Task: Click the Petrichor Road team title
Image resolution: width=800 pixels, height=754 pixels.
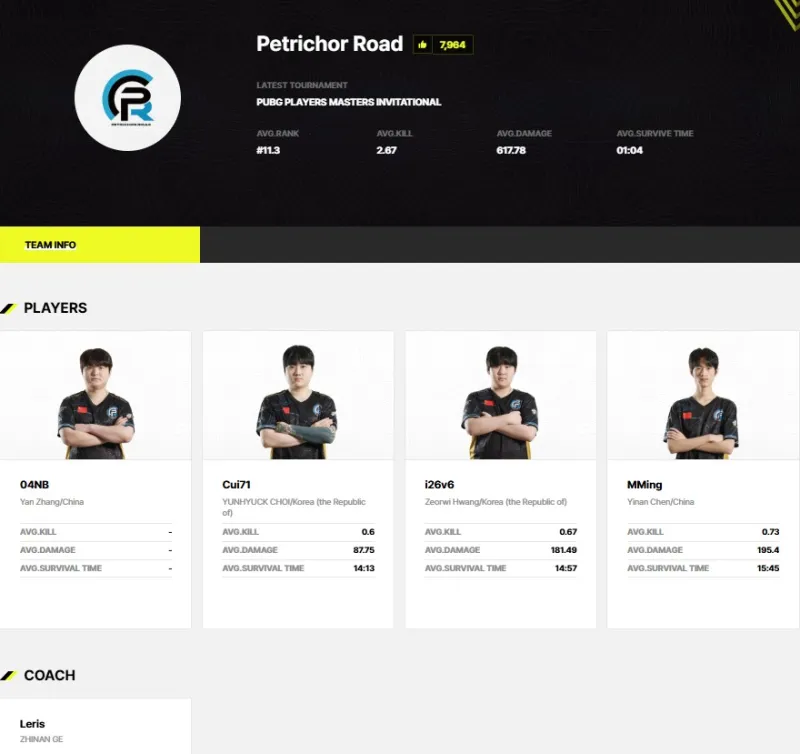Action: pyautogui.click(x=329, y=44)
